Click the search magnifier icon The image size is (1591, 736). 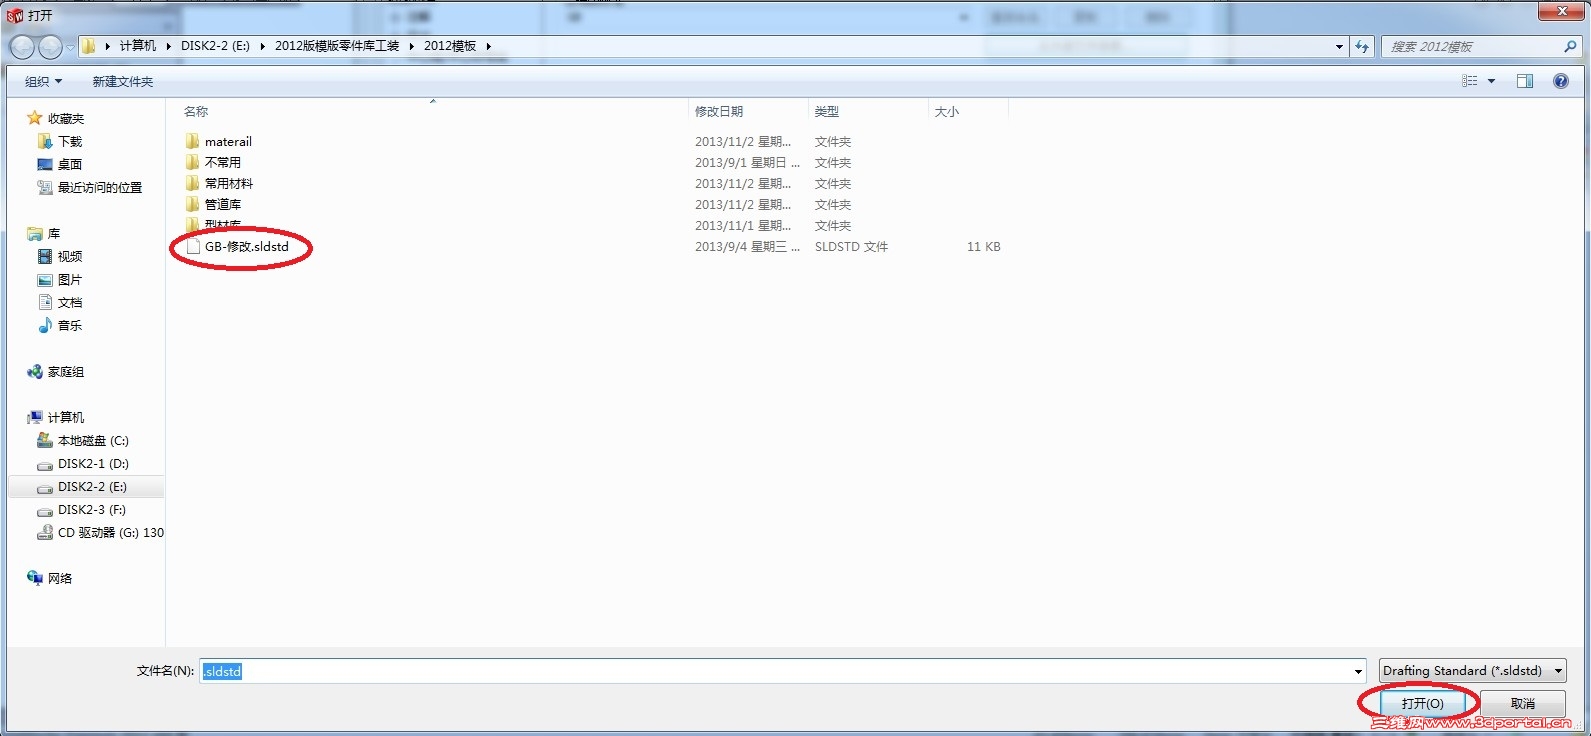coord(1570,46)
